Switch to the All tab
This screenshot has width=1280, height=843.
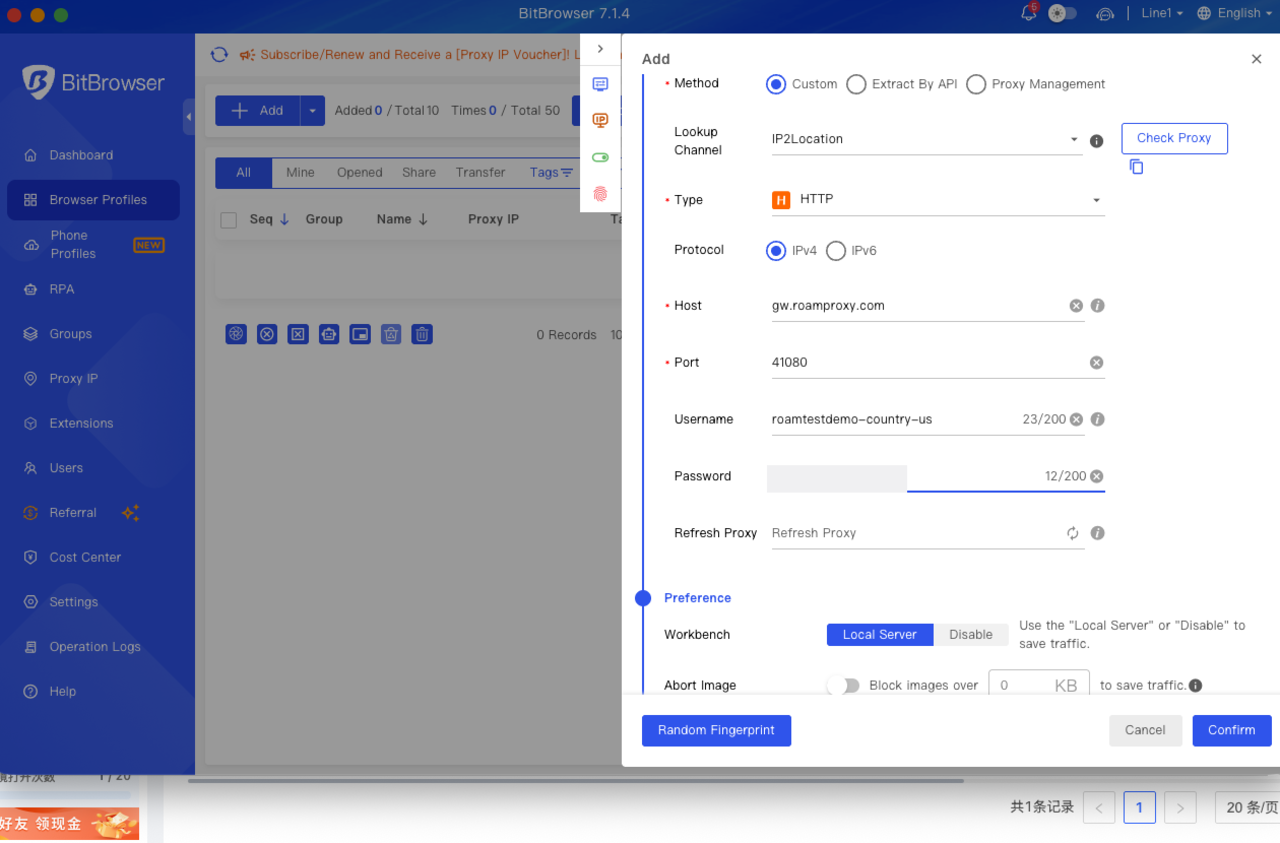point(243,173)
